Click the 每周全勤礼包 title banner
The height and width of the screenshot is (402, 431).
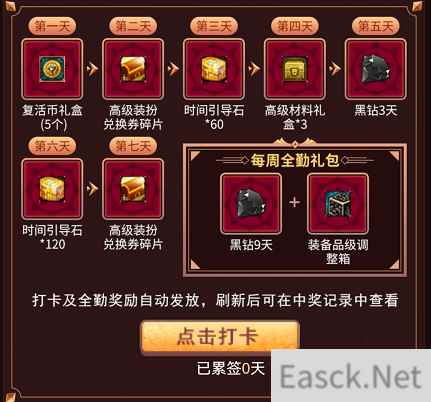(295, 161)
